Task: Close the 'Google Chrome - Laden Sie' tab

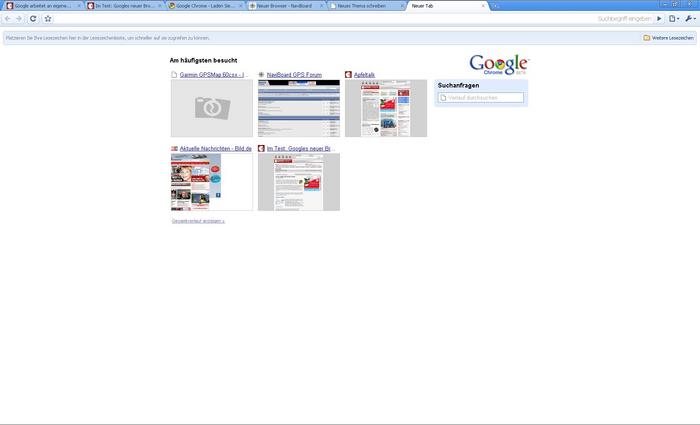Action: tap(240, 6)
